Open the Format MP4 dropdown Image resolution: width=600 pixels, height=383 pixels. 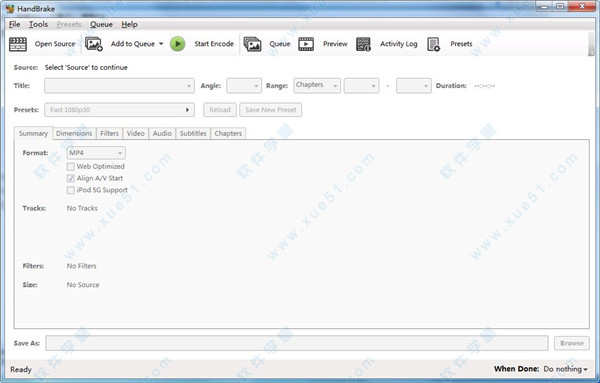(x=96, y=153)
